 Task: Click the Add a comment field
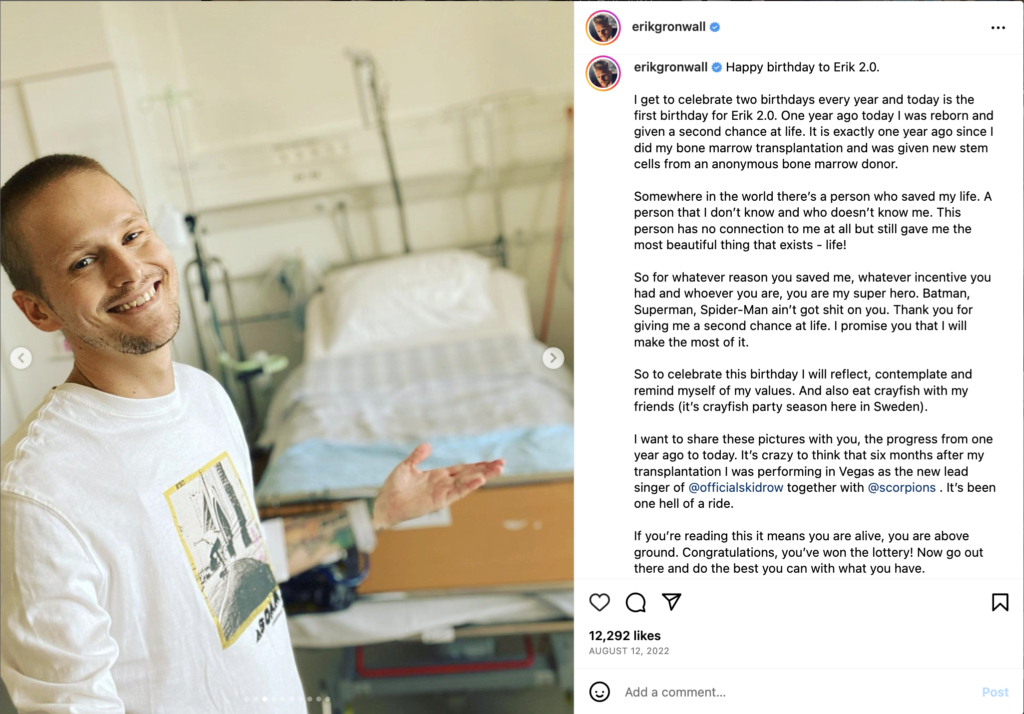[x=798, y=692]
